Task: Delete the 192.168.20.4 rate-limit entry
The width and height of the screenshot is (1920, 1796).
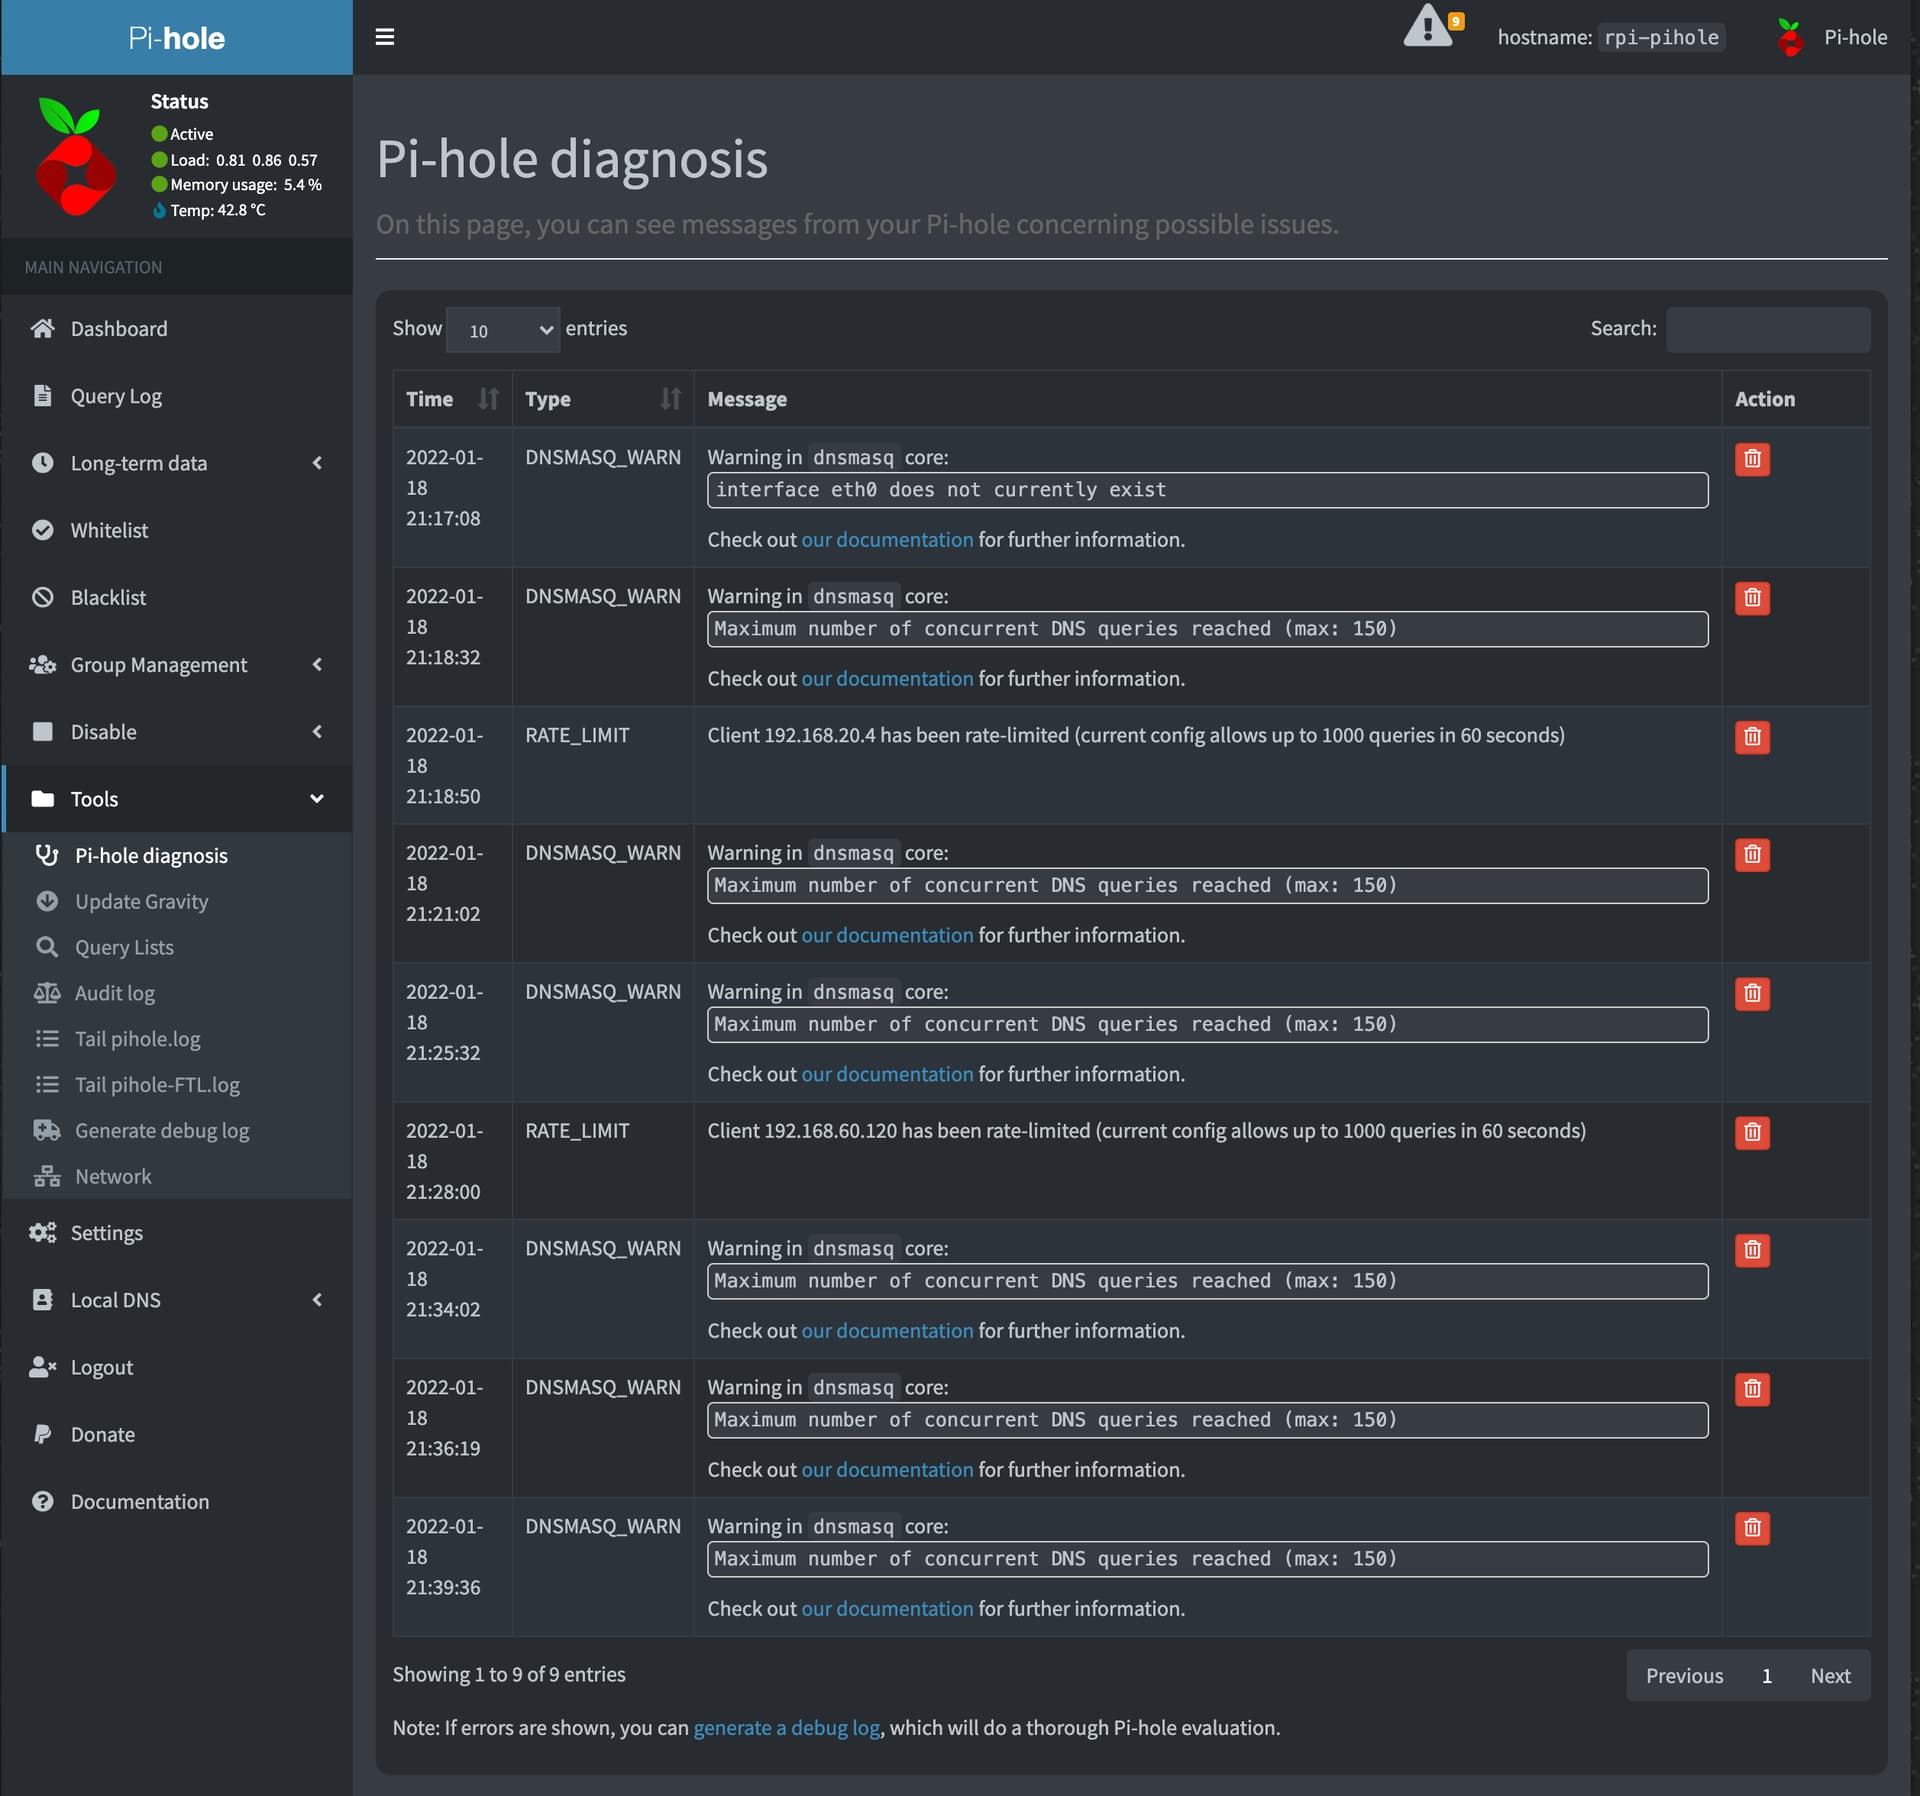Action: (1752, 737)
